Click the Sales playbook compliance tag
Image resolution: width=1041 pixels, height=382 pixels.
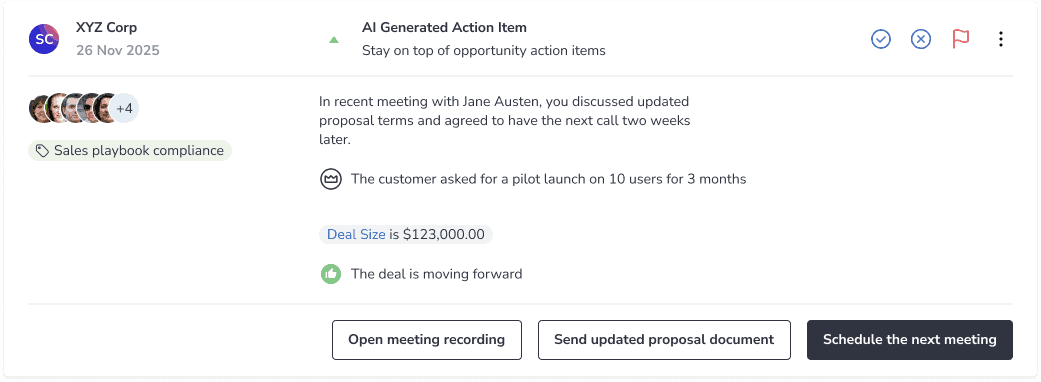(130, 151)
